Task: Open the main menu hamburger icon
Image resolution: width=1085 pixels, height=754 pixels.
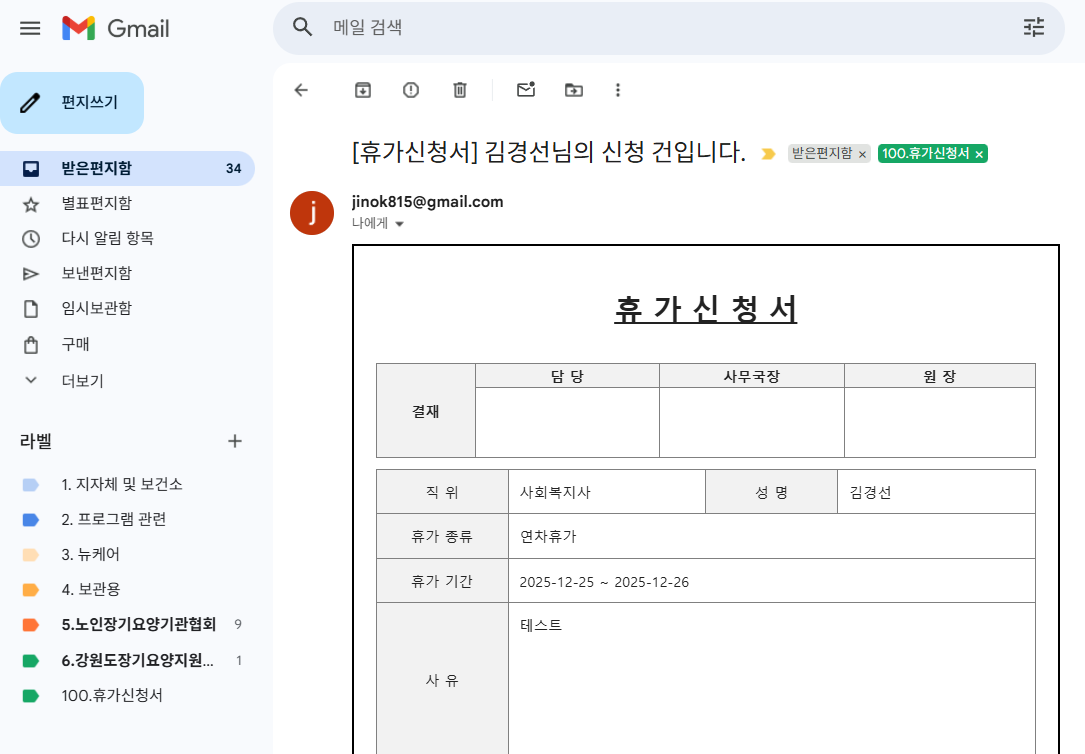Action: (30, 28)
